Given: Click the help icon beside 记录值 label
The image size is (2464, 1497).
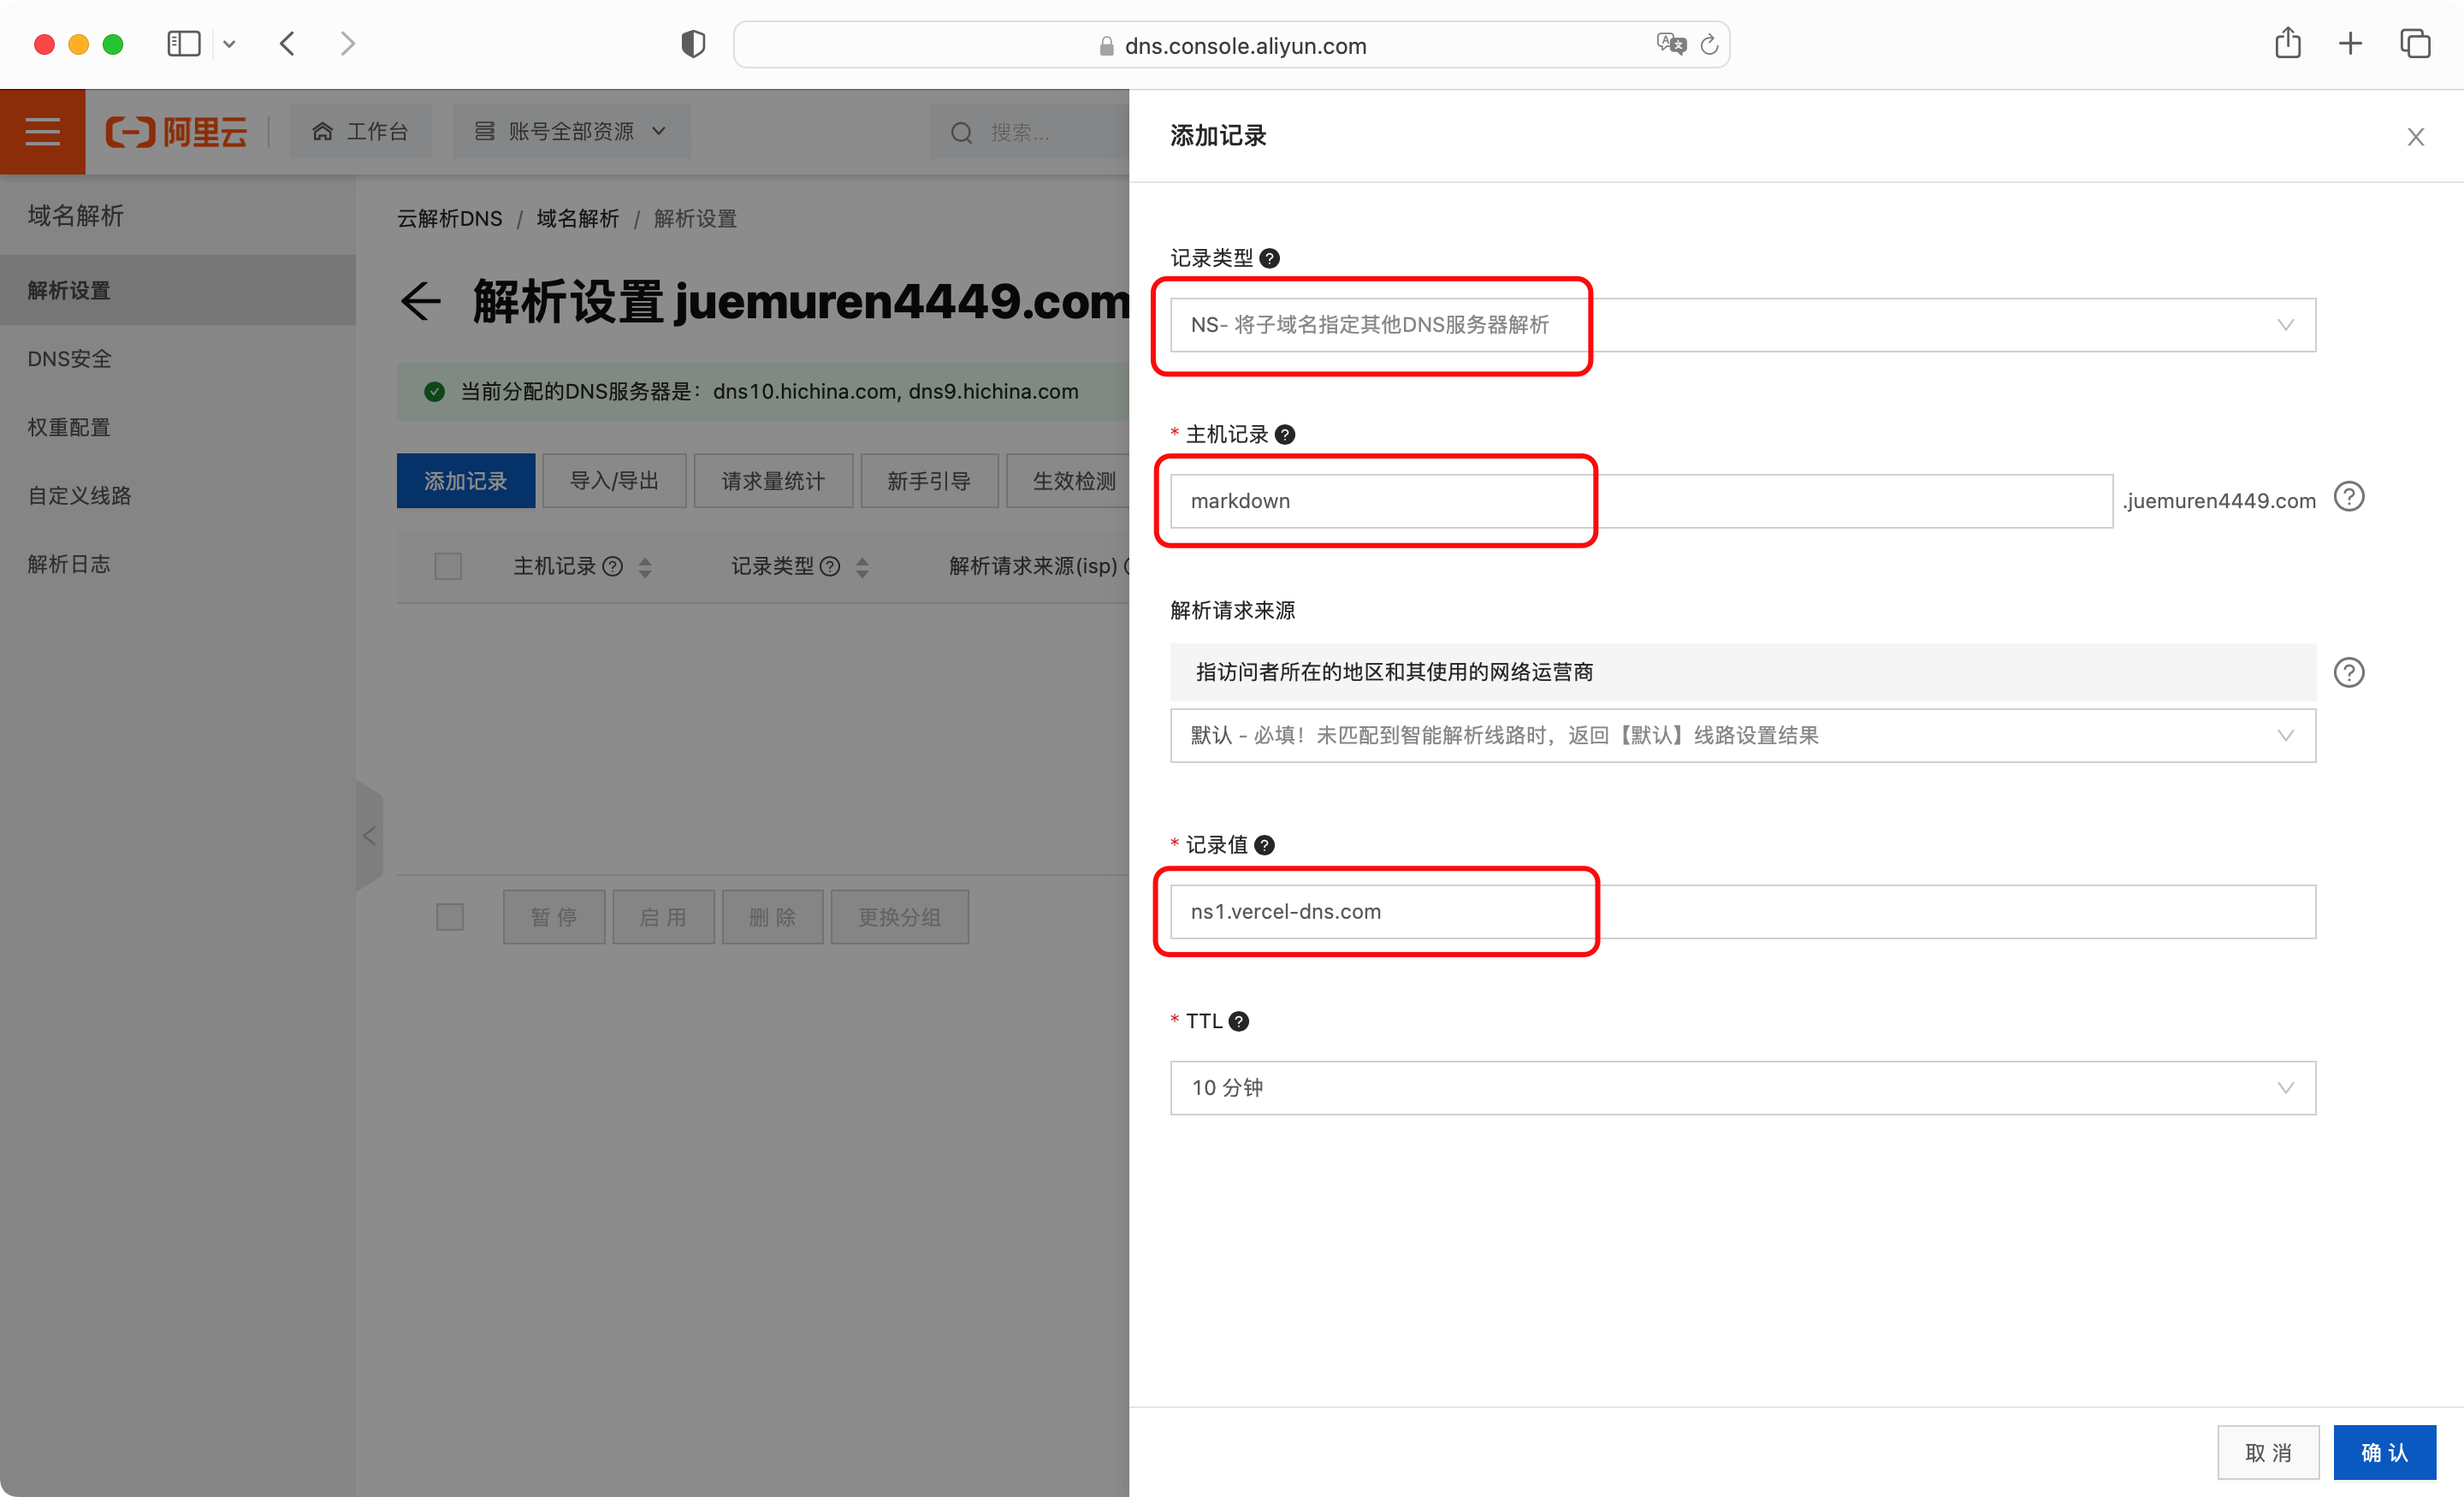Looking at the screenshot, I should [x=1264, y=845].
